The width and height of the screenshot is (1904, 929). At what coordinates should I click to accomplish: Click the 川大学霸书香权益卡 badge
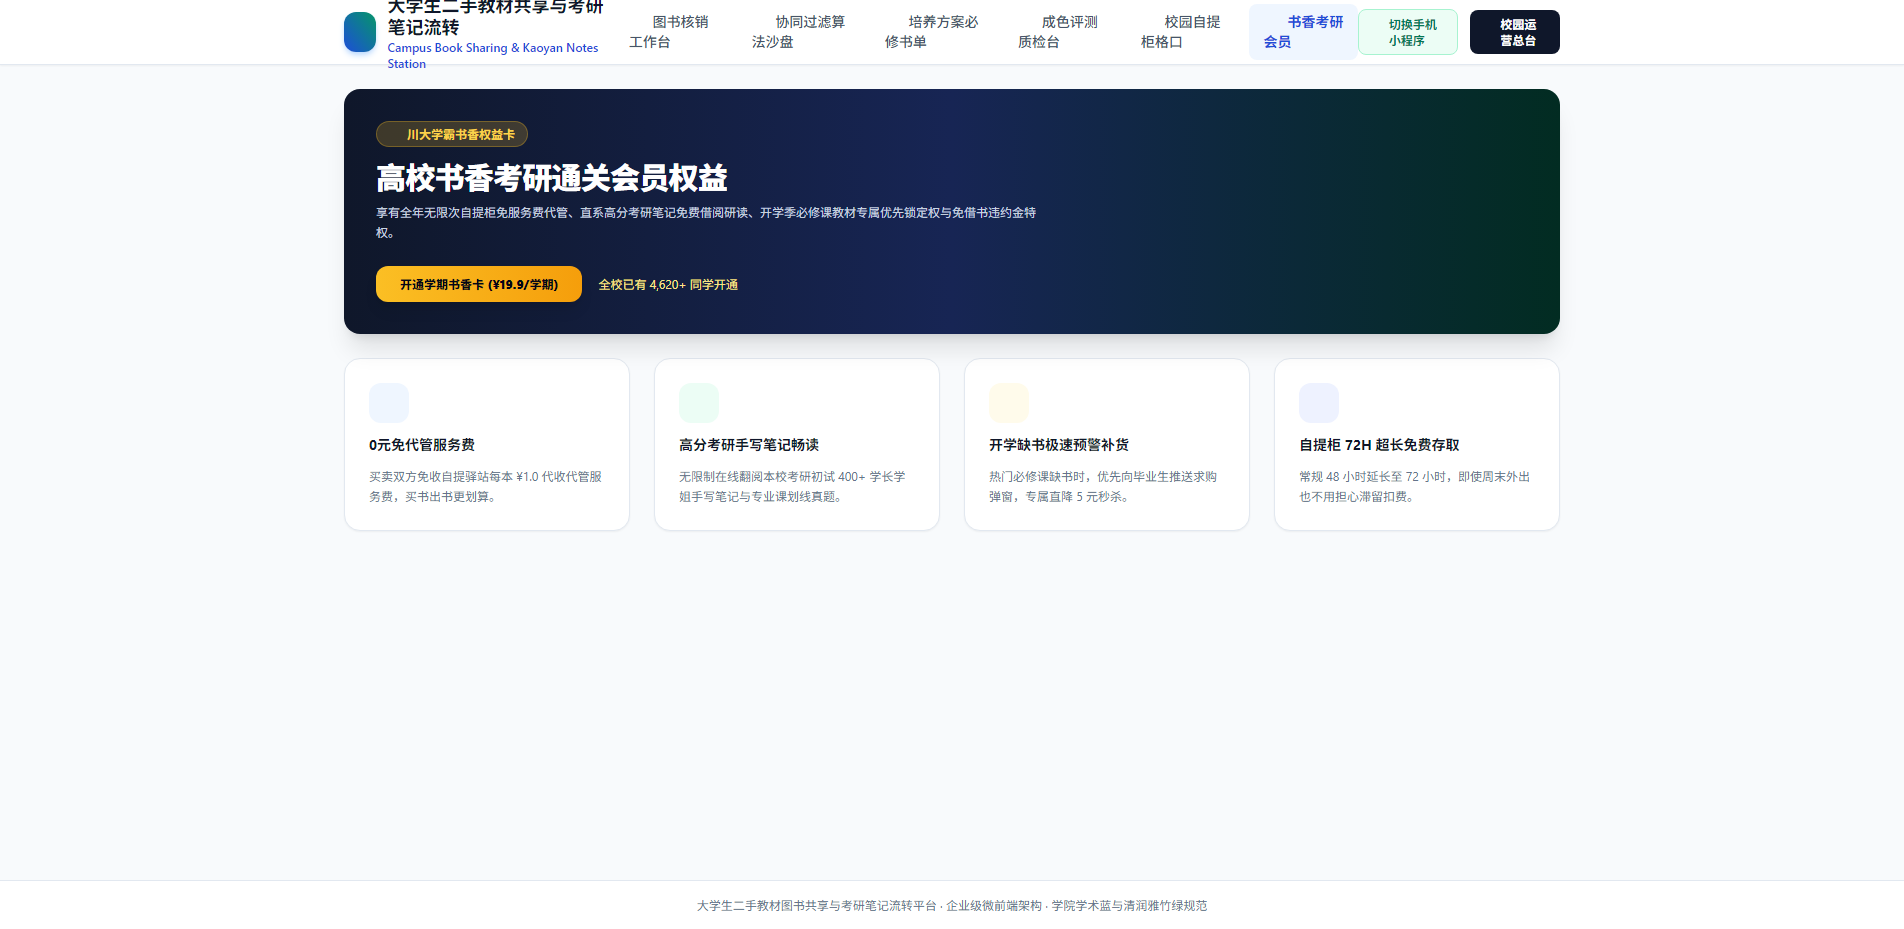pyautogui.click(x=452, y=134)
